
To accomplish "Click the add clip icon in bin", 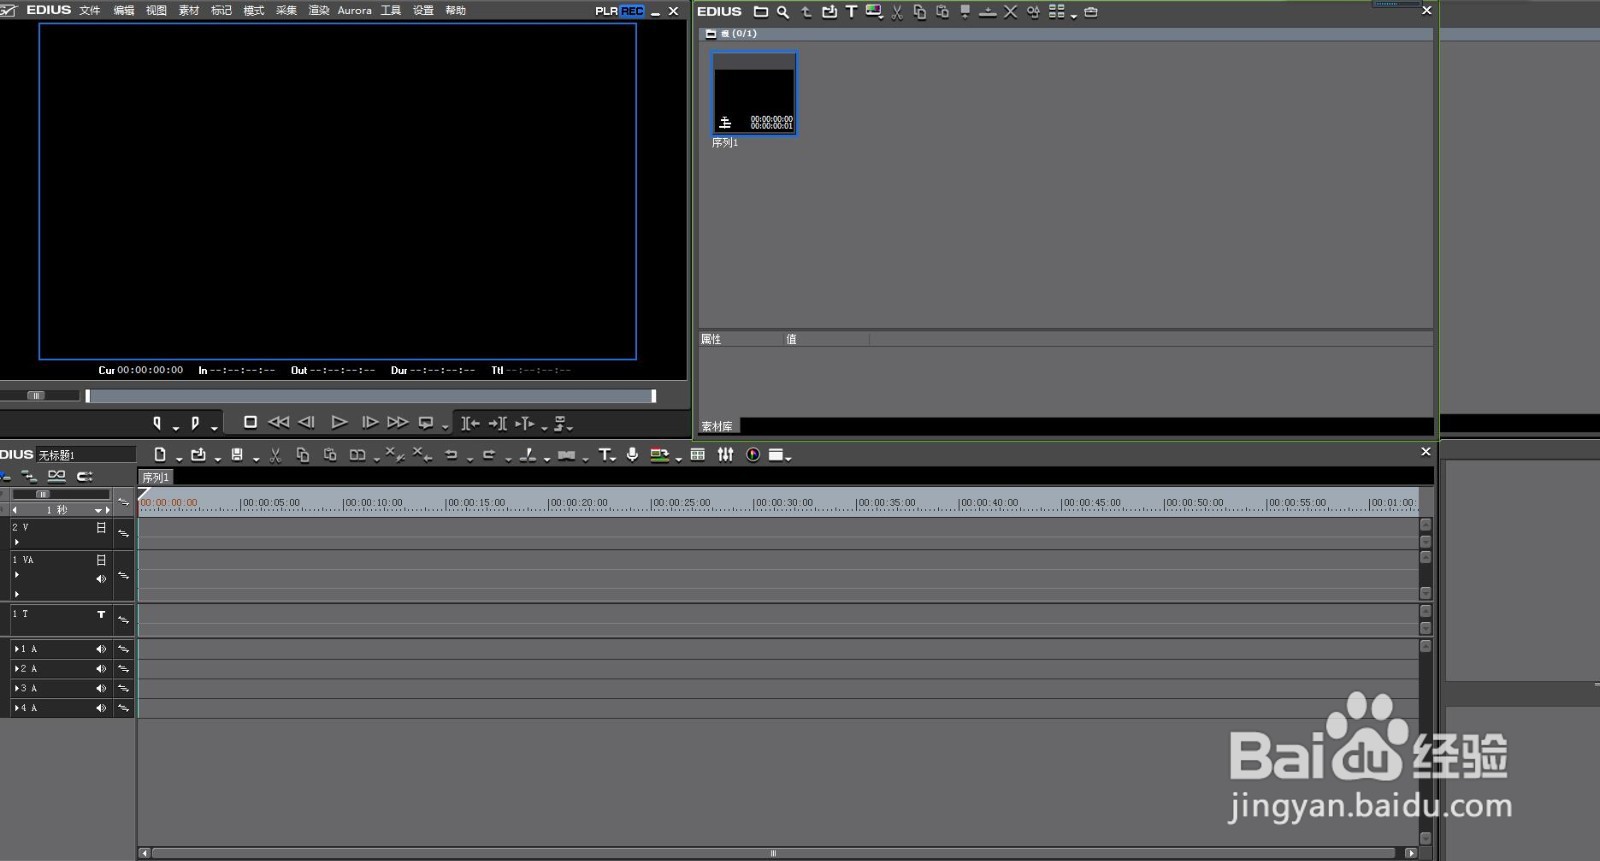I will 829,12.
